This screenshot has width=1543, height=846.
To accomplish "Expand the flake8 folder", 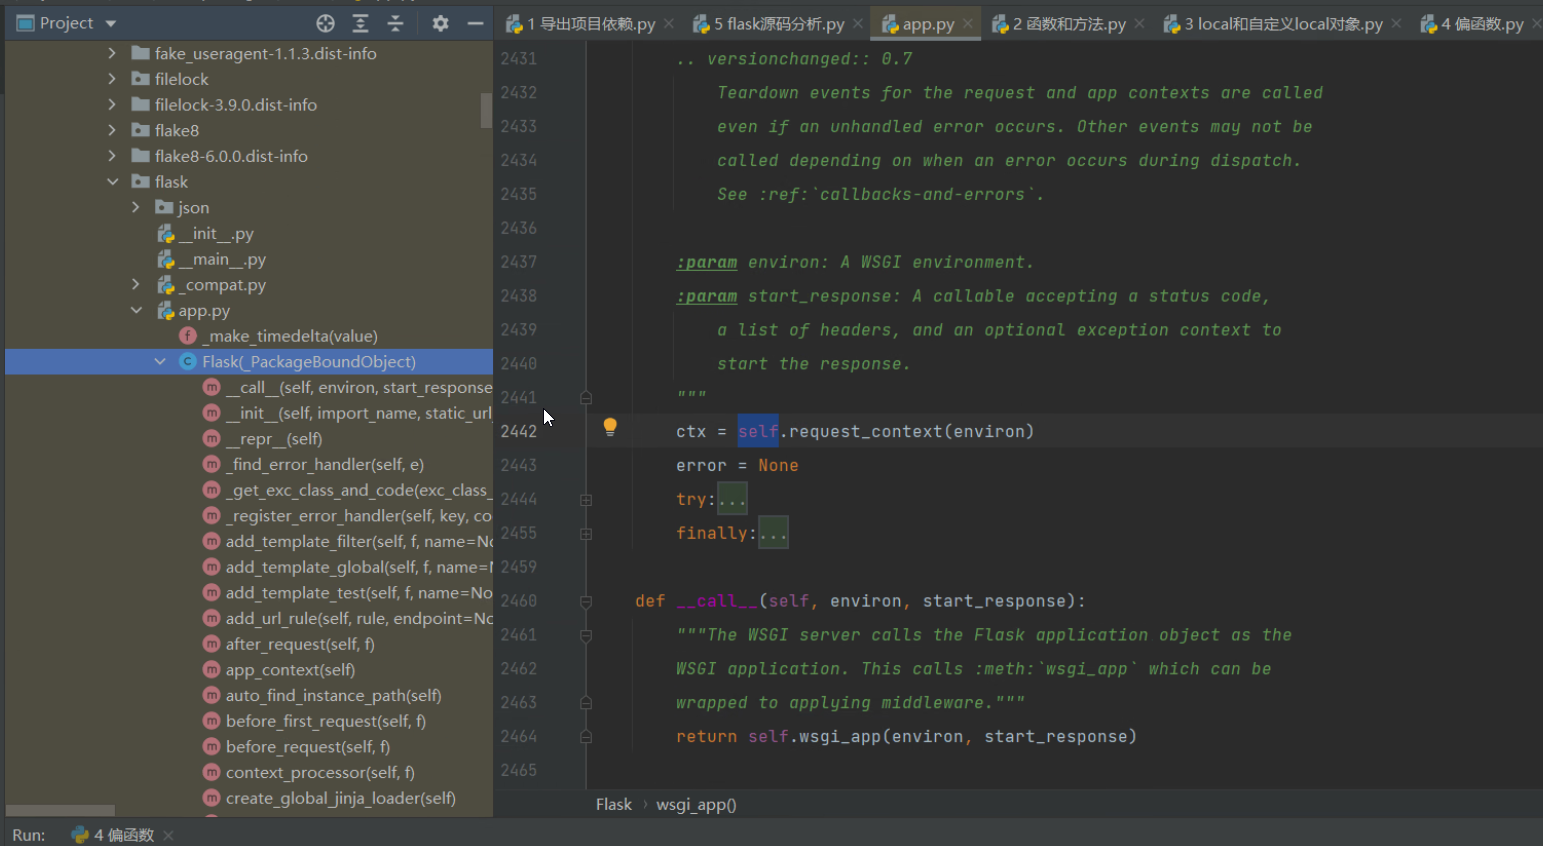I will (x=112, y=130).
